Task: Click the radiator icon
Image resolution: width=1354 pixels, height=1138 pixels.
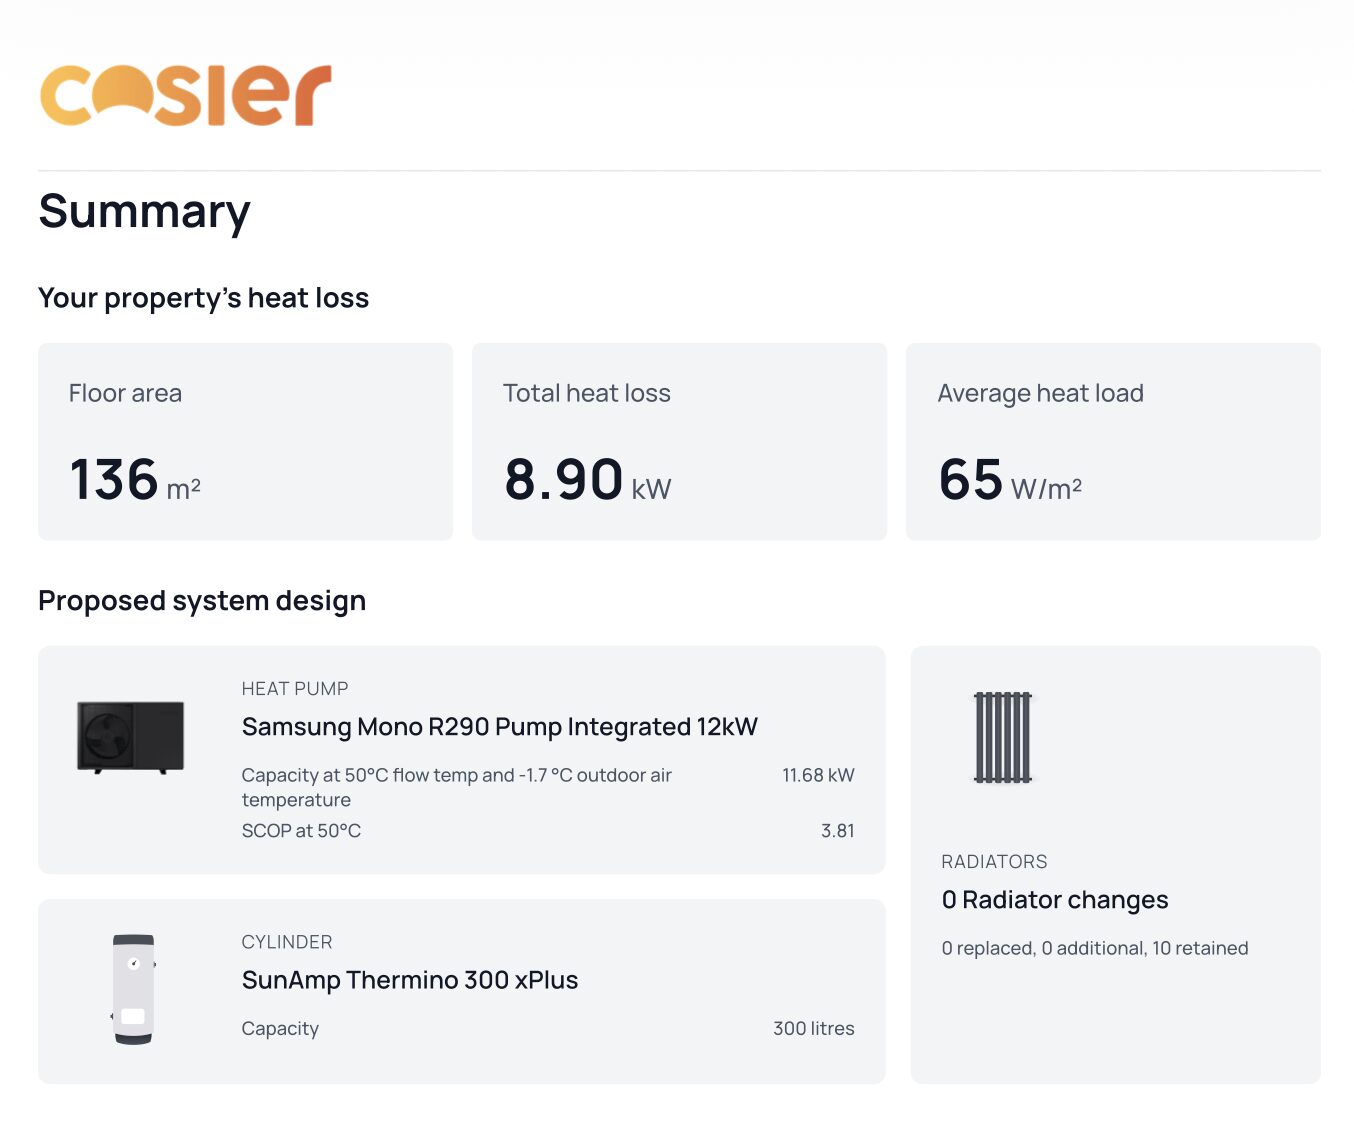Action: 1002,737
